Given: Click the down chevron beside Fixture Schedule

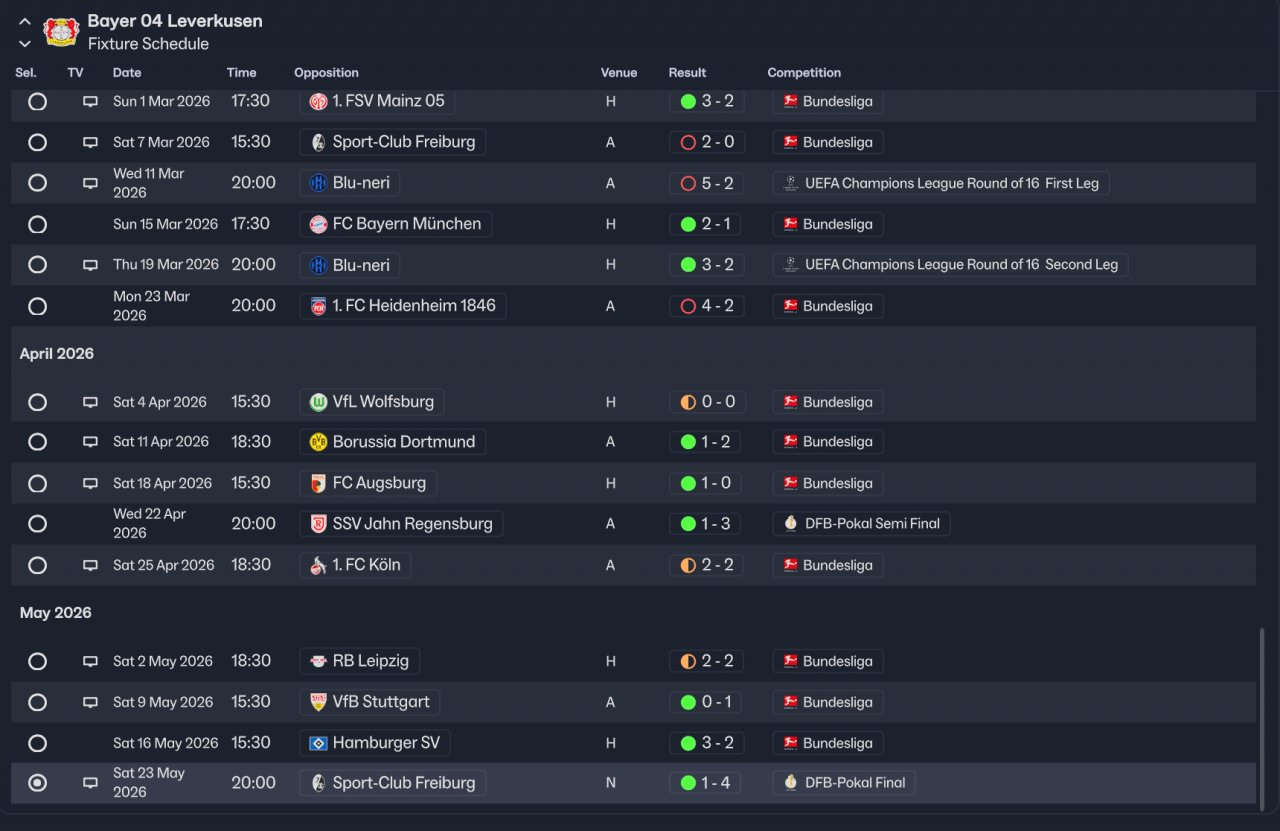Looking at the screenshot, I should 25,44.
